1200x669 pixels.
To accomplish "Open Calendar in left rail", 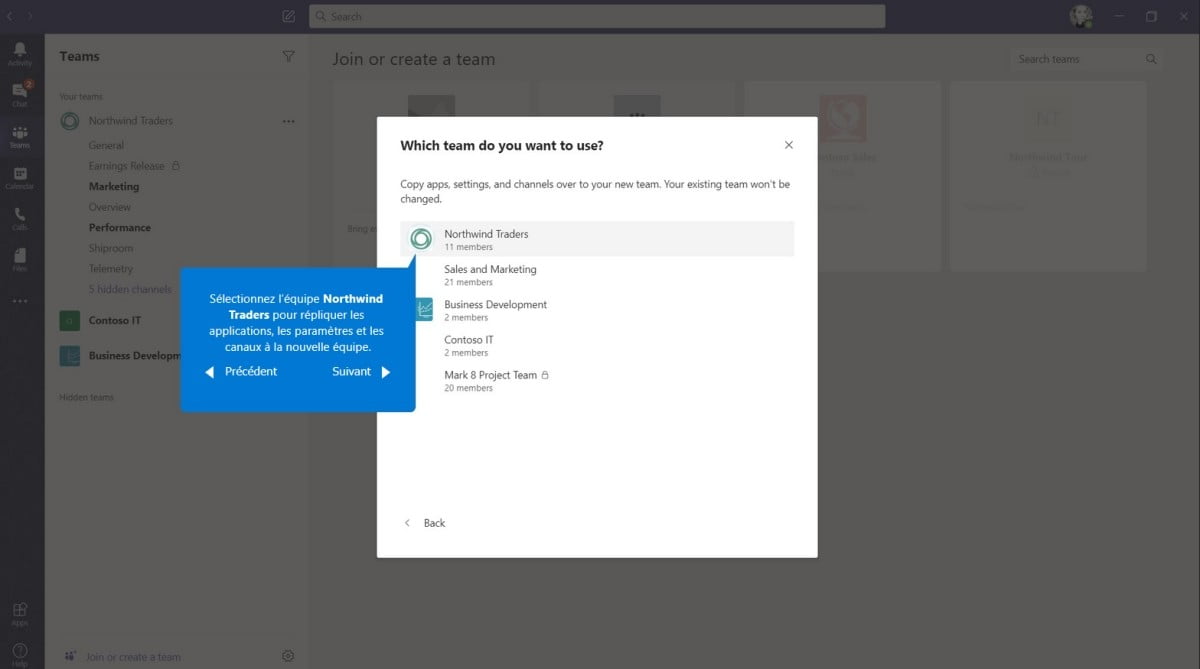I will click(x=20, y=177).
